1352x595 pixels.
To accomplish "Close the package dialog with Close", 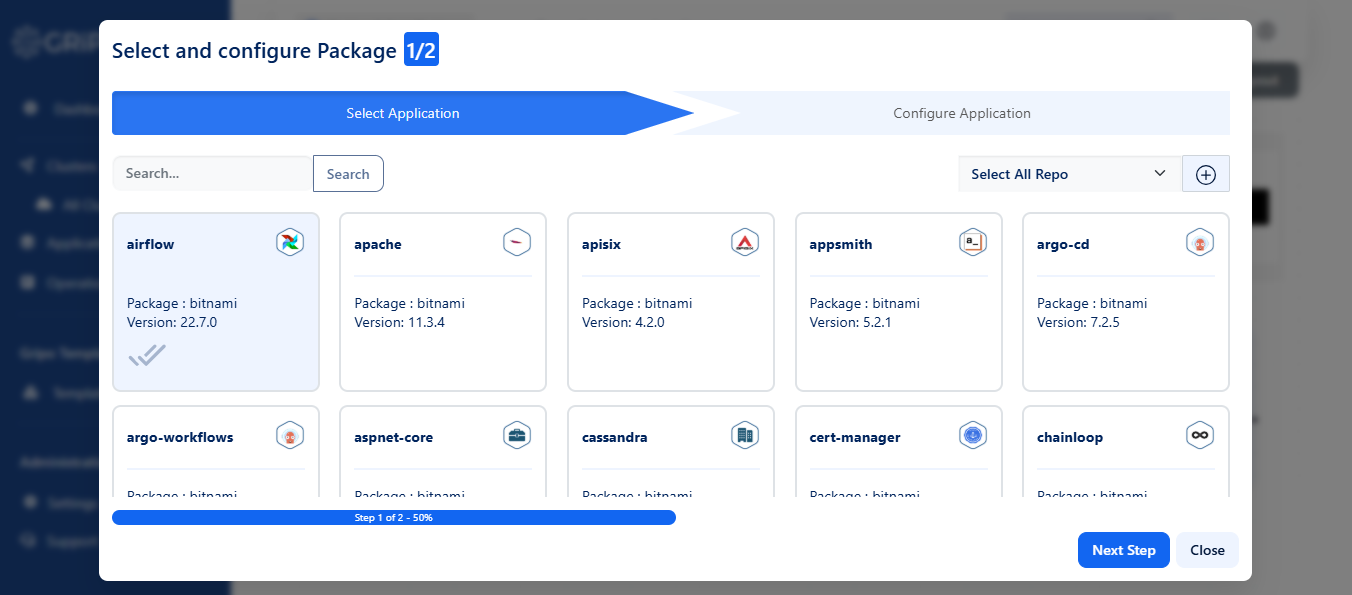I will click(x=1207, y=550).
